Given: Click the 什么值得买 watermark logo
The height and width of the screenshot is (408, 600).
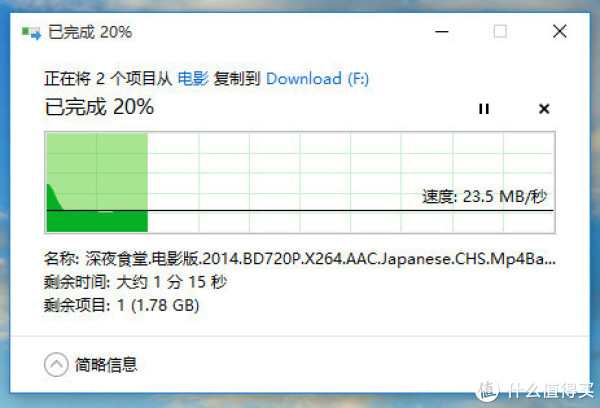Looking at the screenshot, I should (x=534, y=390).
